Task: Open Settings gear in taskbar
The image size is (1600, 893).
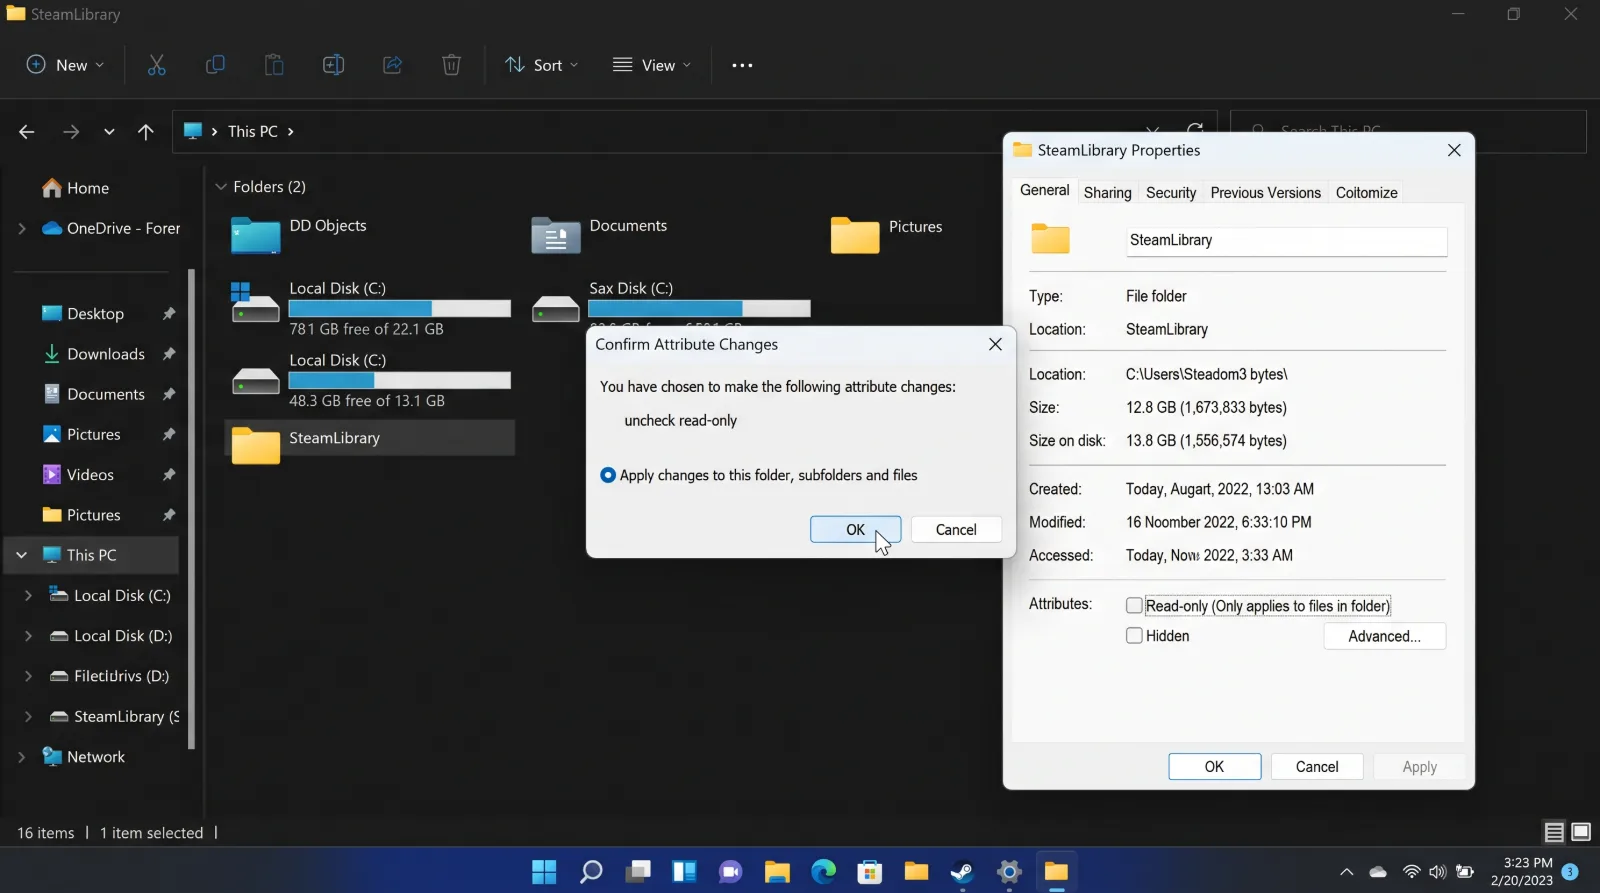Action: (x=1009, y=872)
